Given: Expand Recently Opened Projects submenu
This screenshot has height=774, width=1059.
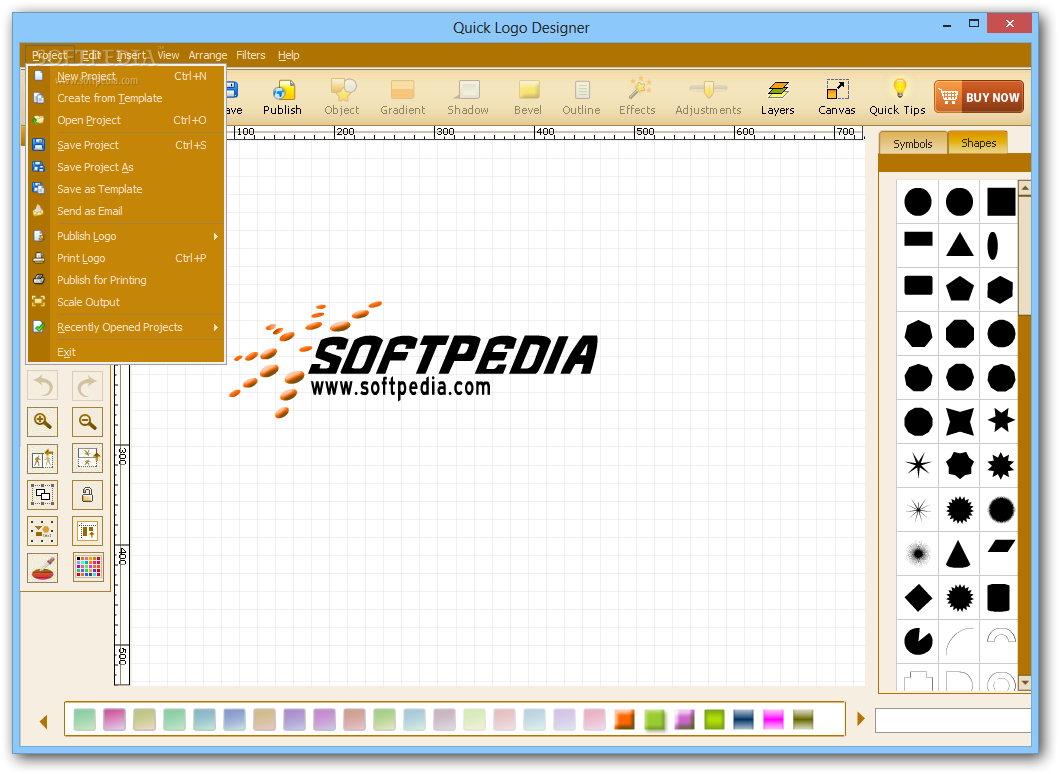Looking at the screenshot, I should (x=126, y=327).
